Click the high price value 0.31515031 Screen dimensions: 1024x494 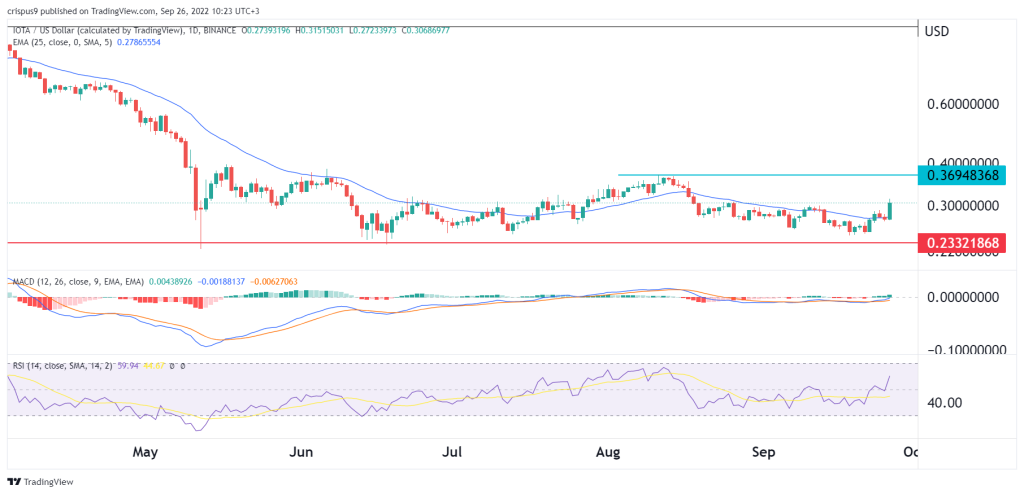322,31
